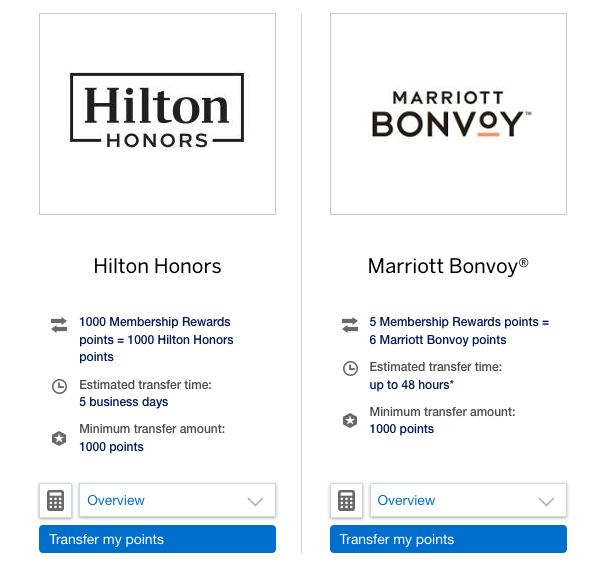The width and height of the screenshot is (602, 586).
Task: Click the Hilton Honors program title
Action: coord(157,266)
